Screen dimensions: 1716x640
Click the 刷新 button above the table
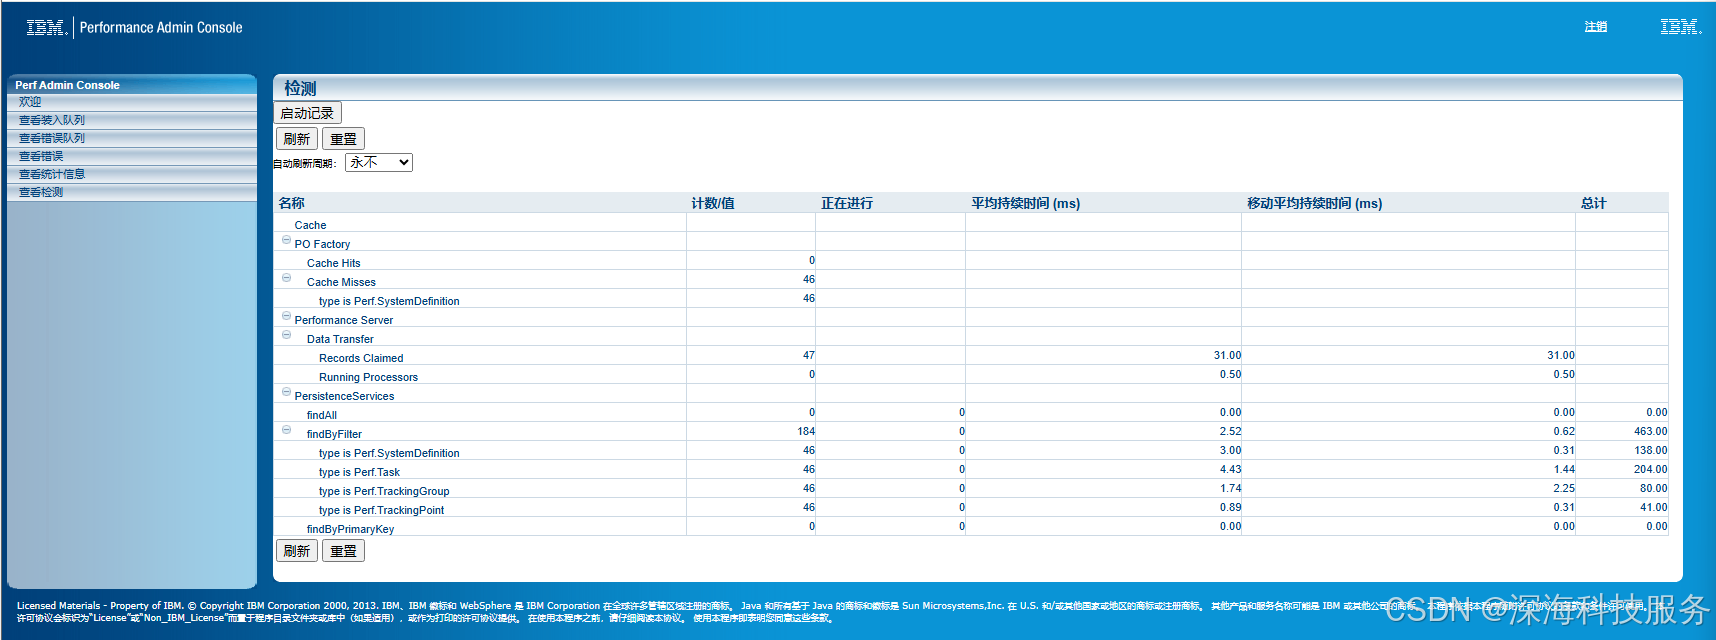point(297,139)
